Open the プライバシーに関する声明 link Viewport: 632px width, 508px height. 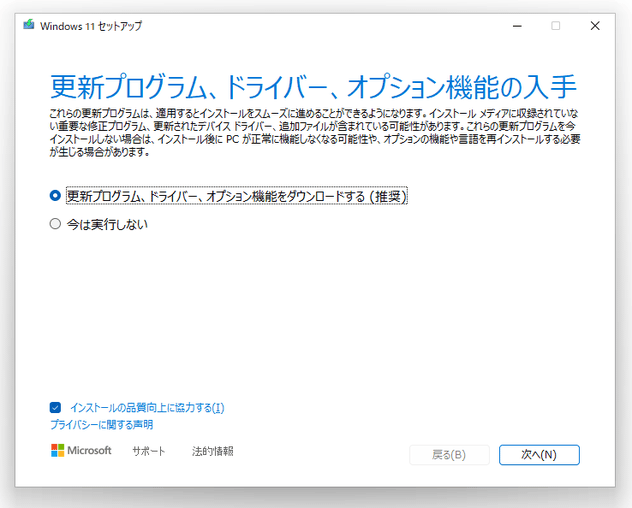tap(102, 425)
